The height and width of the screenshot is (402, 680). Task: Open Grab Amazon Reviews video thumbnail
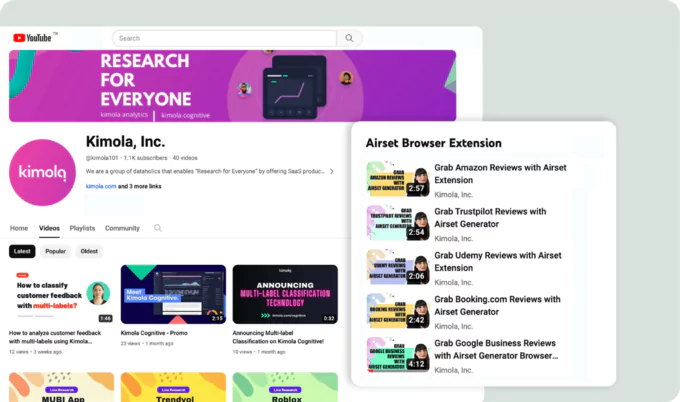click(x=398, y=179)
